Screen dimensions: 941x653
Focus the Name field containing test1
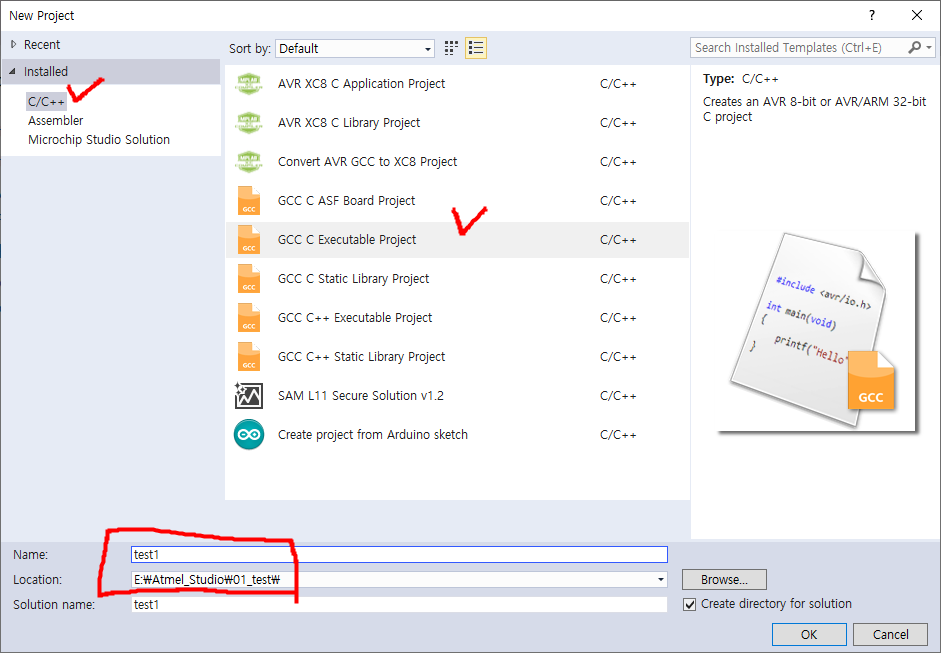pyautogui.click(x=399, y=555)
